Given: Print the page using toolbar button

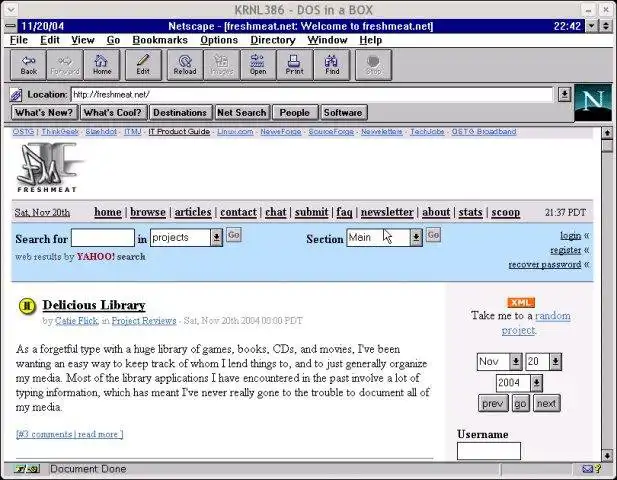Looking at the screenshot, I should [295, 65].
